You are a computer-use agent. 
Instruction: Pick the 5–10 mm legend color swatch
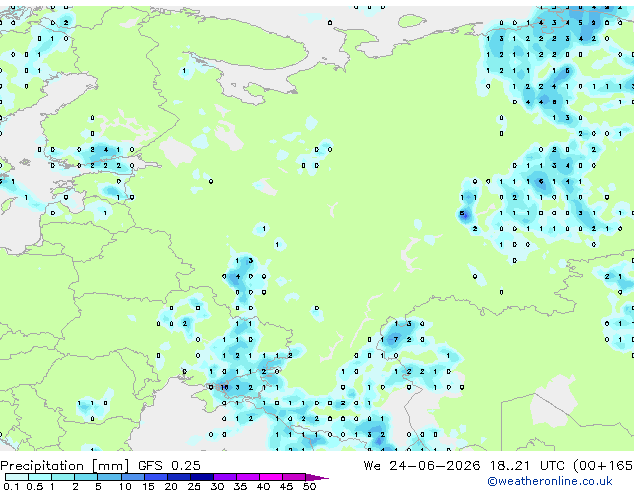pyautogui.click(x=109, y=477)
